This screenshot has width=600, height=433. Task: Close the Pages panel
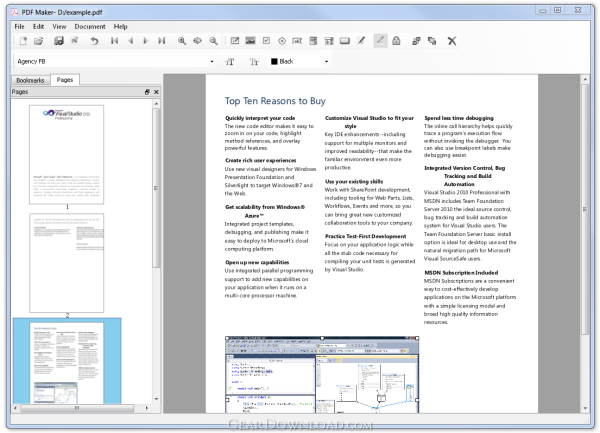pos(156,92)
